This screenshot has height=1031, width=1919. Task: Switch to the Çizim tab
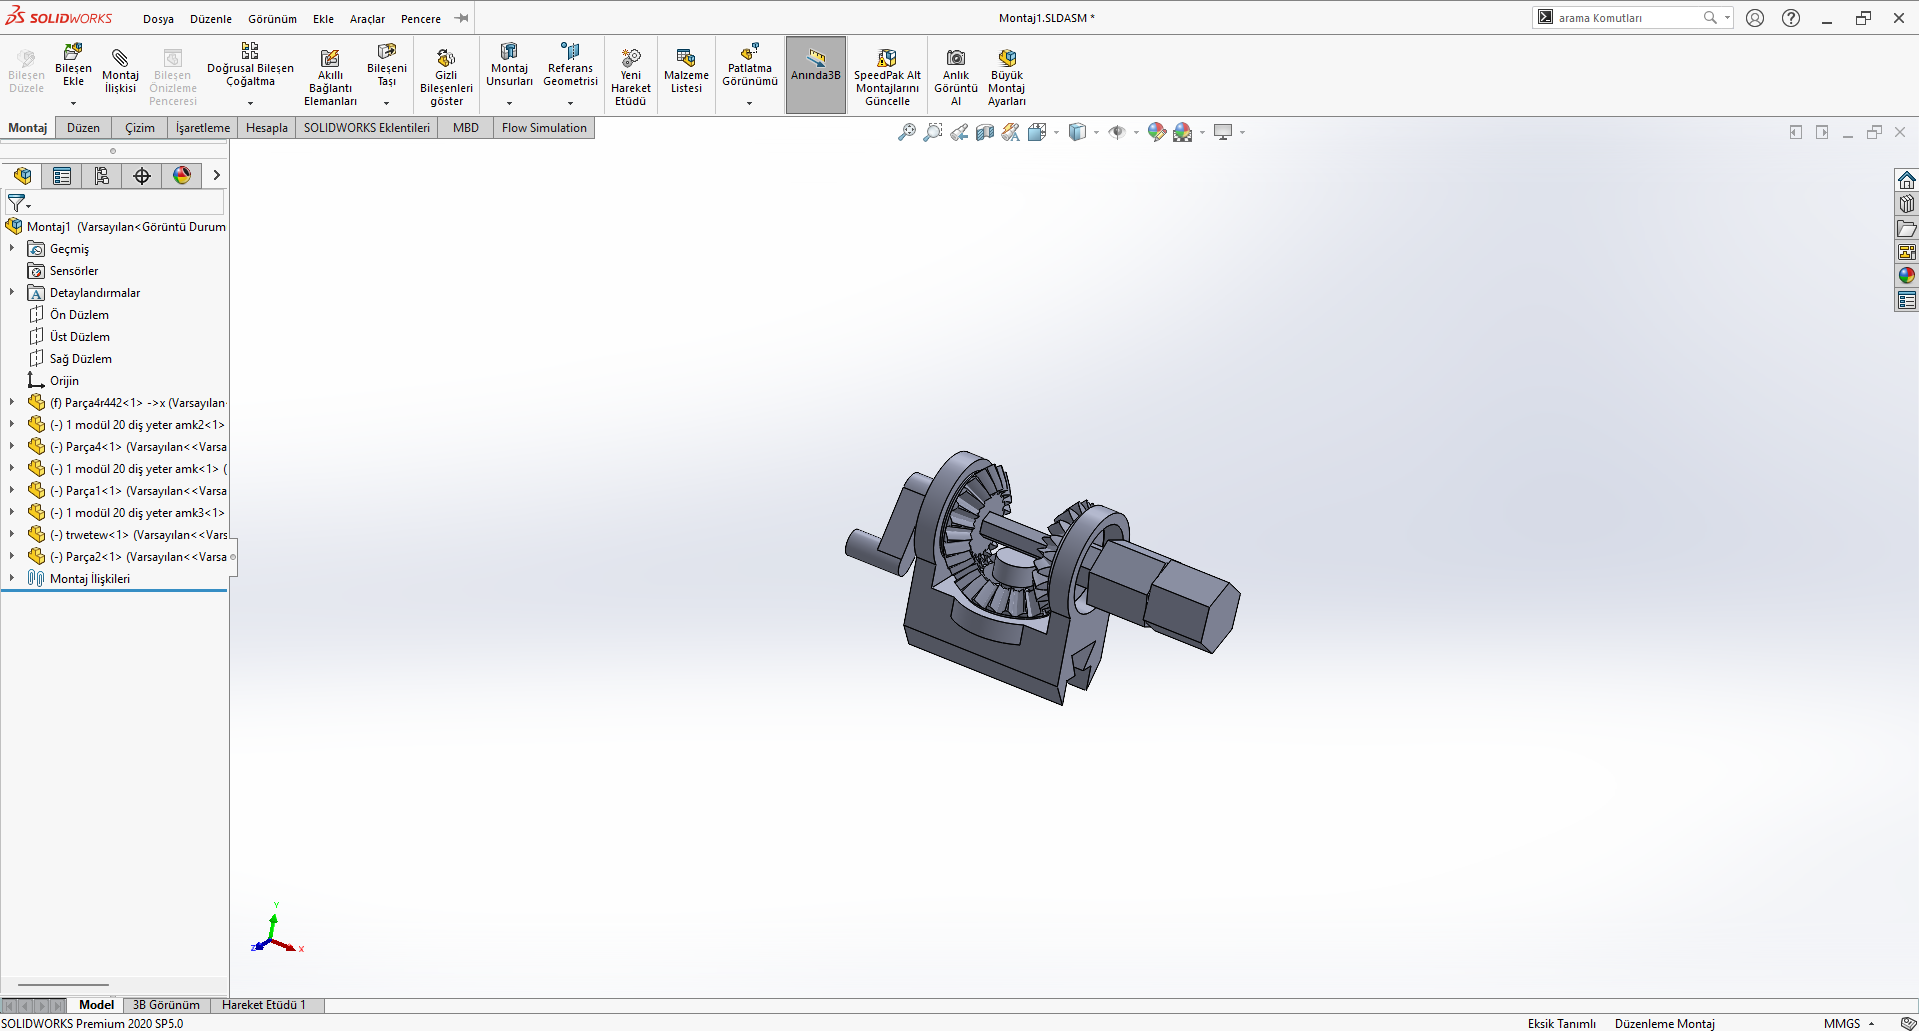(x=140, y=128)
